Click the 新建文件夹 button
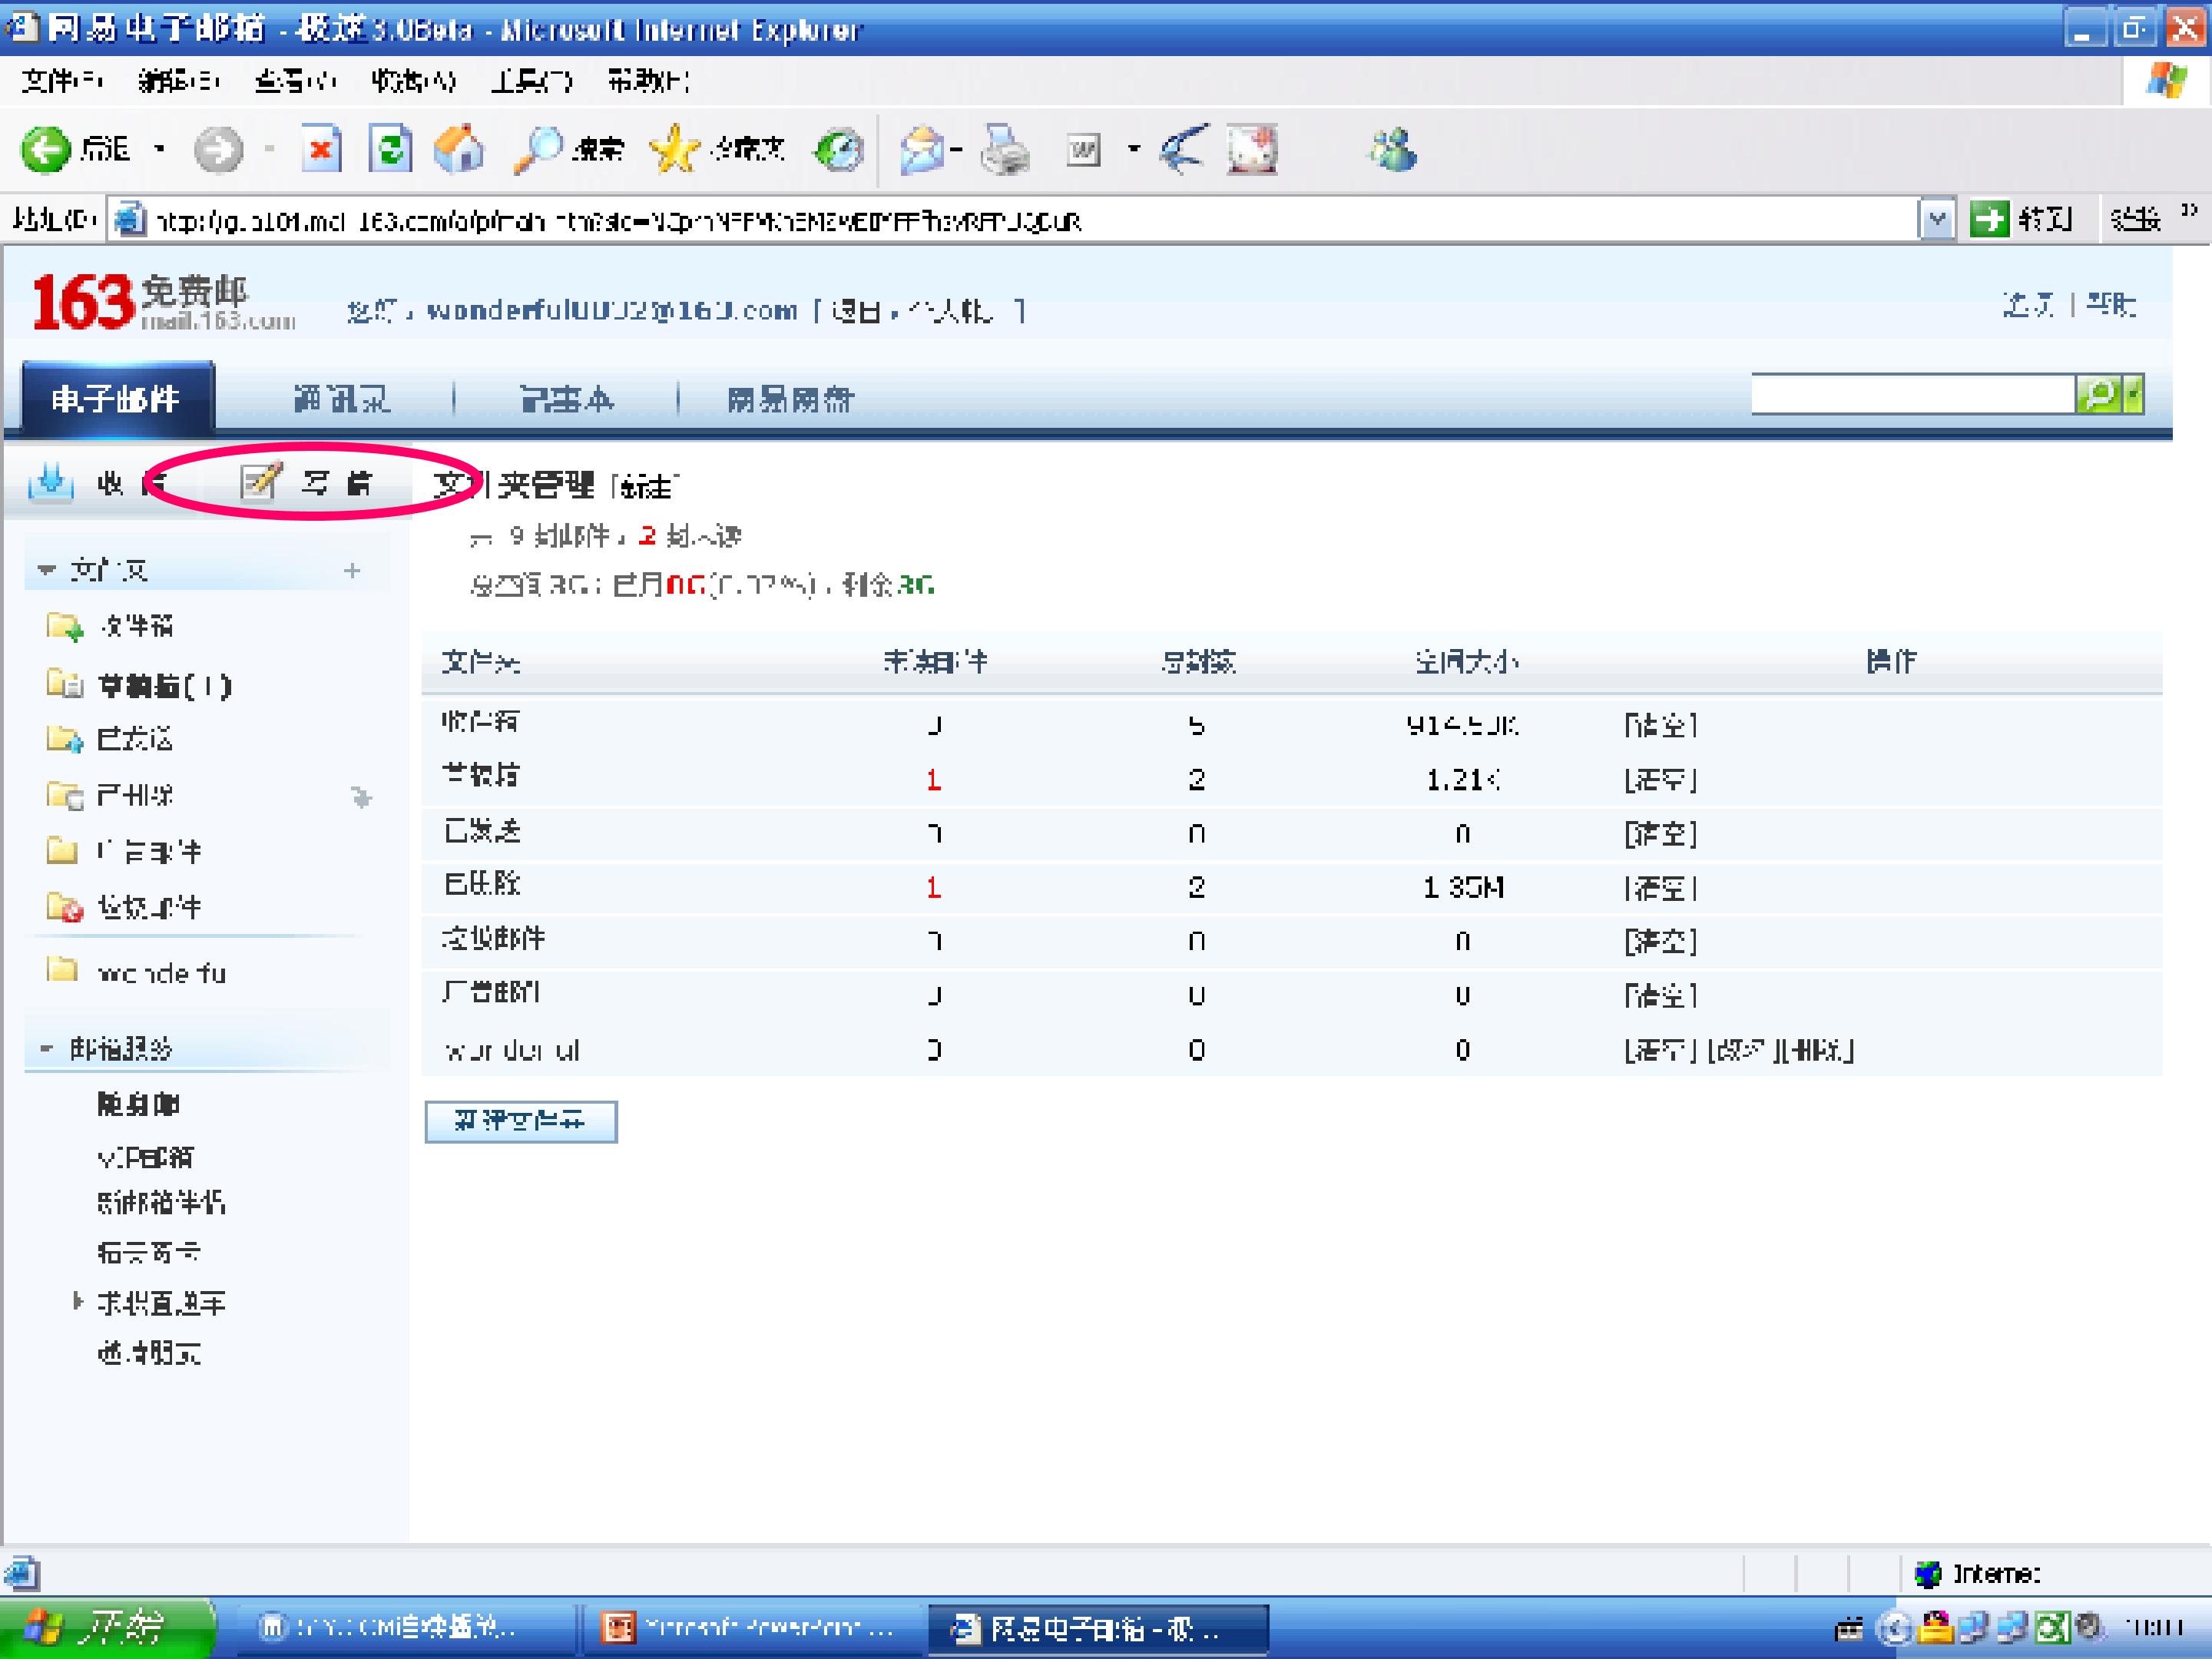2212x1659 pixels. 521,1121
